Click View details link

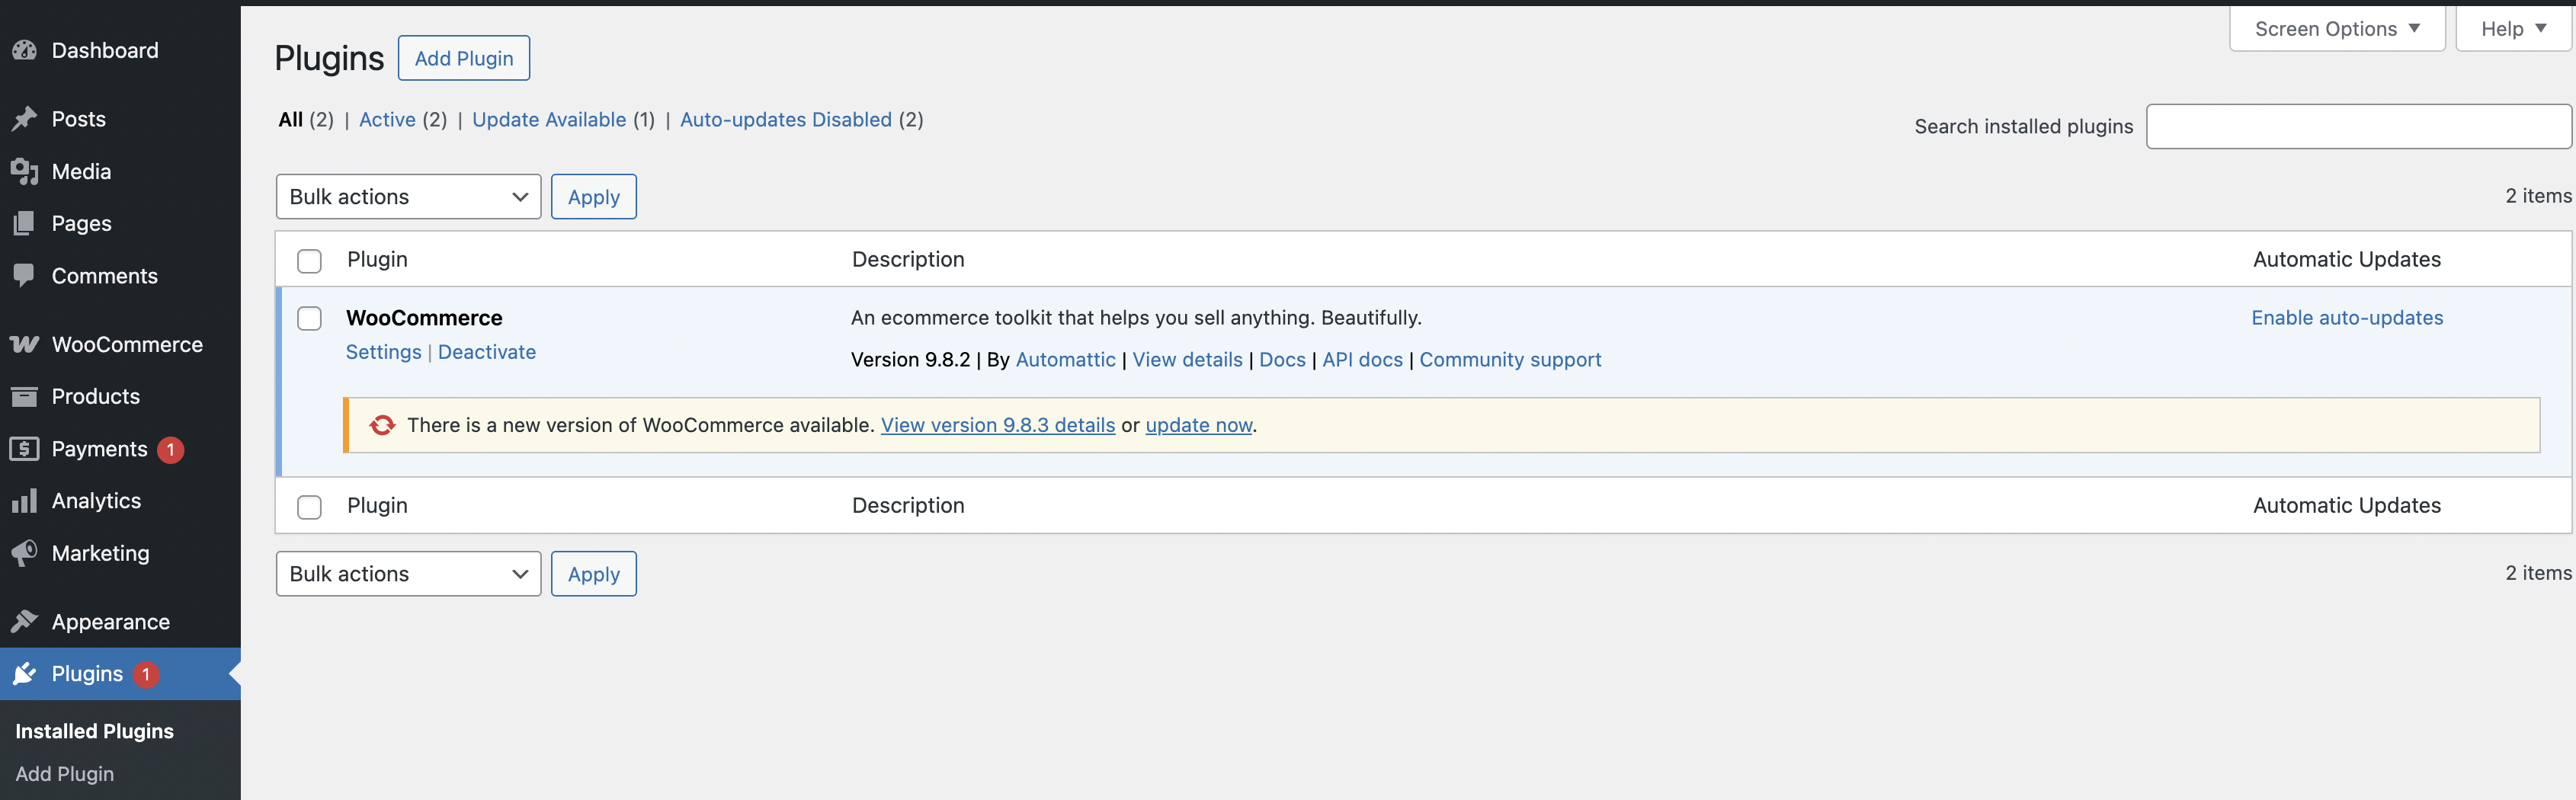pos(1187,360)
